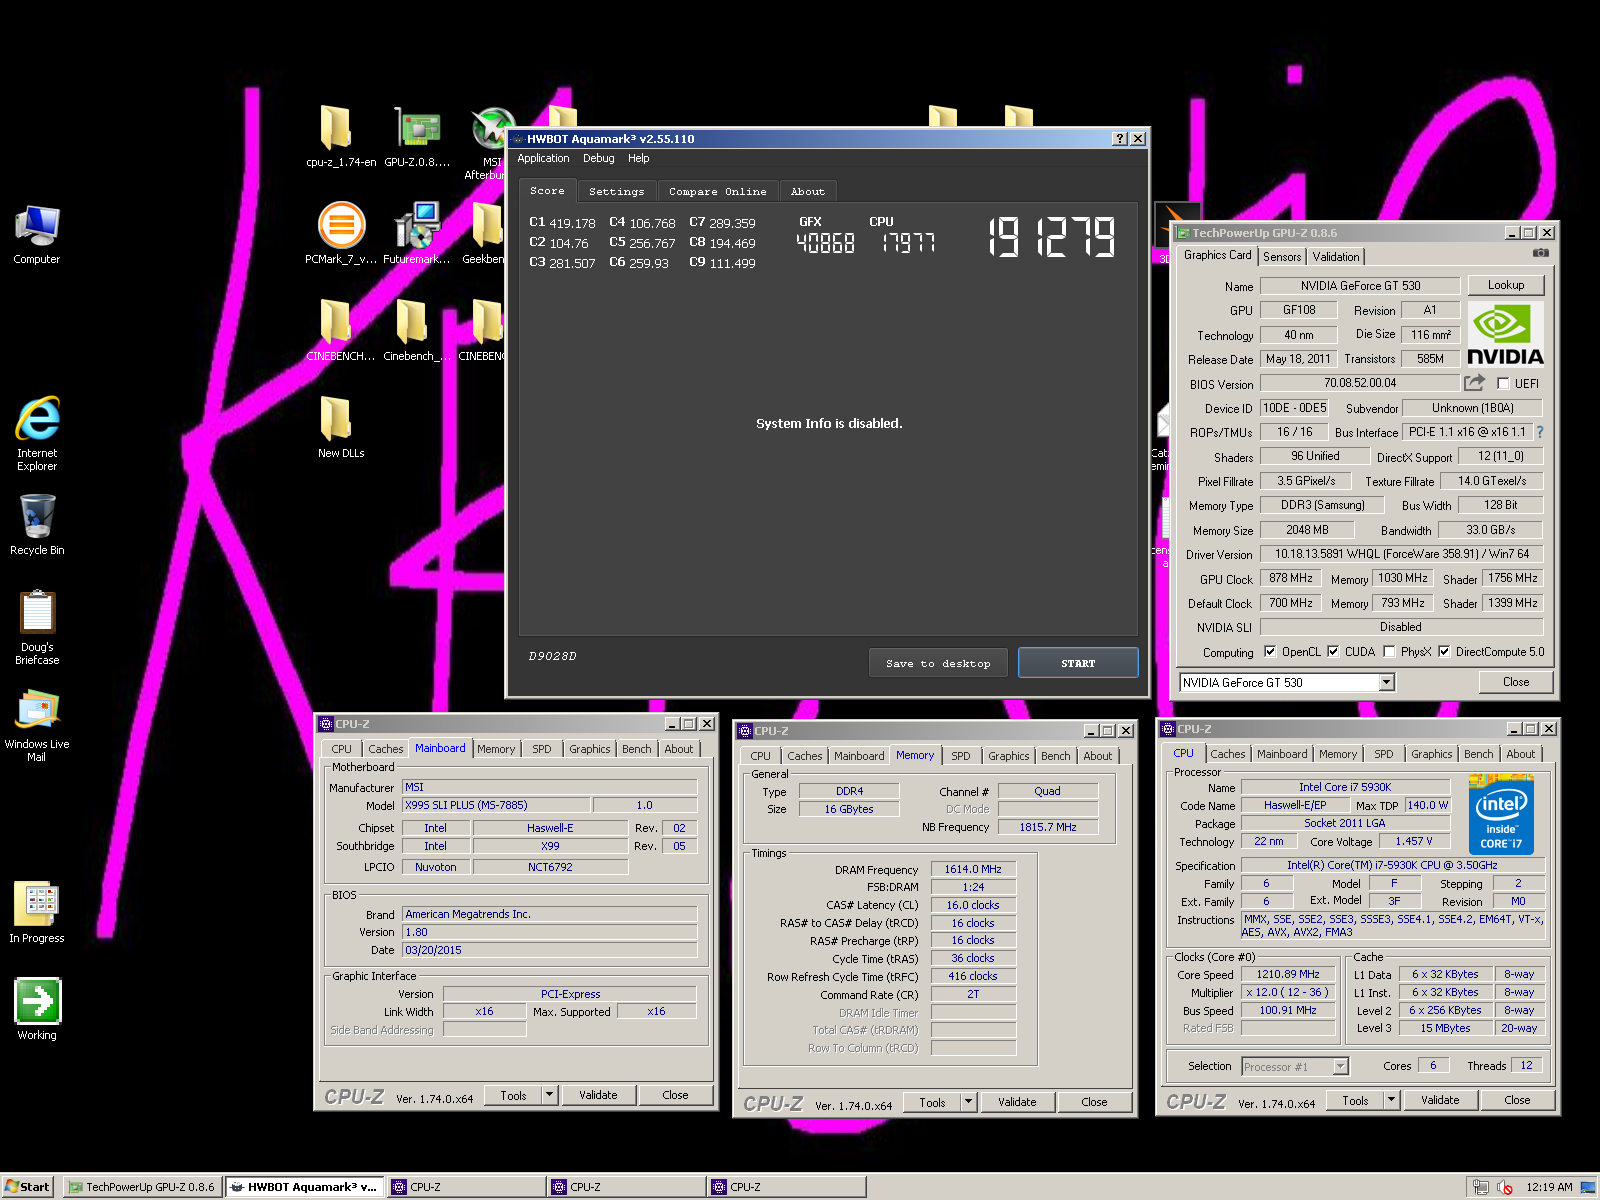The width and height of the screenshot is (1600, 1200).
Task: Click the Intel Core i7 logo in CPU-Z
Action: pos(1501,817)
